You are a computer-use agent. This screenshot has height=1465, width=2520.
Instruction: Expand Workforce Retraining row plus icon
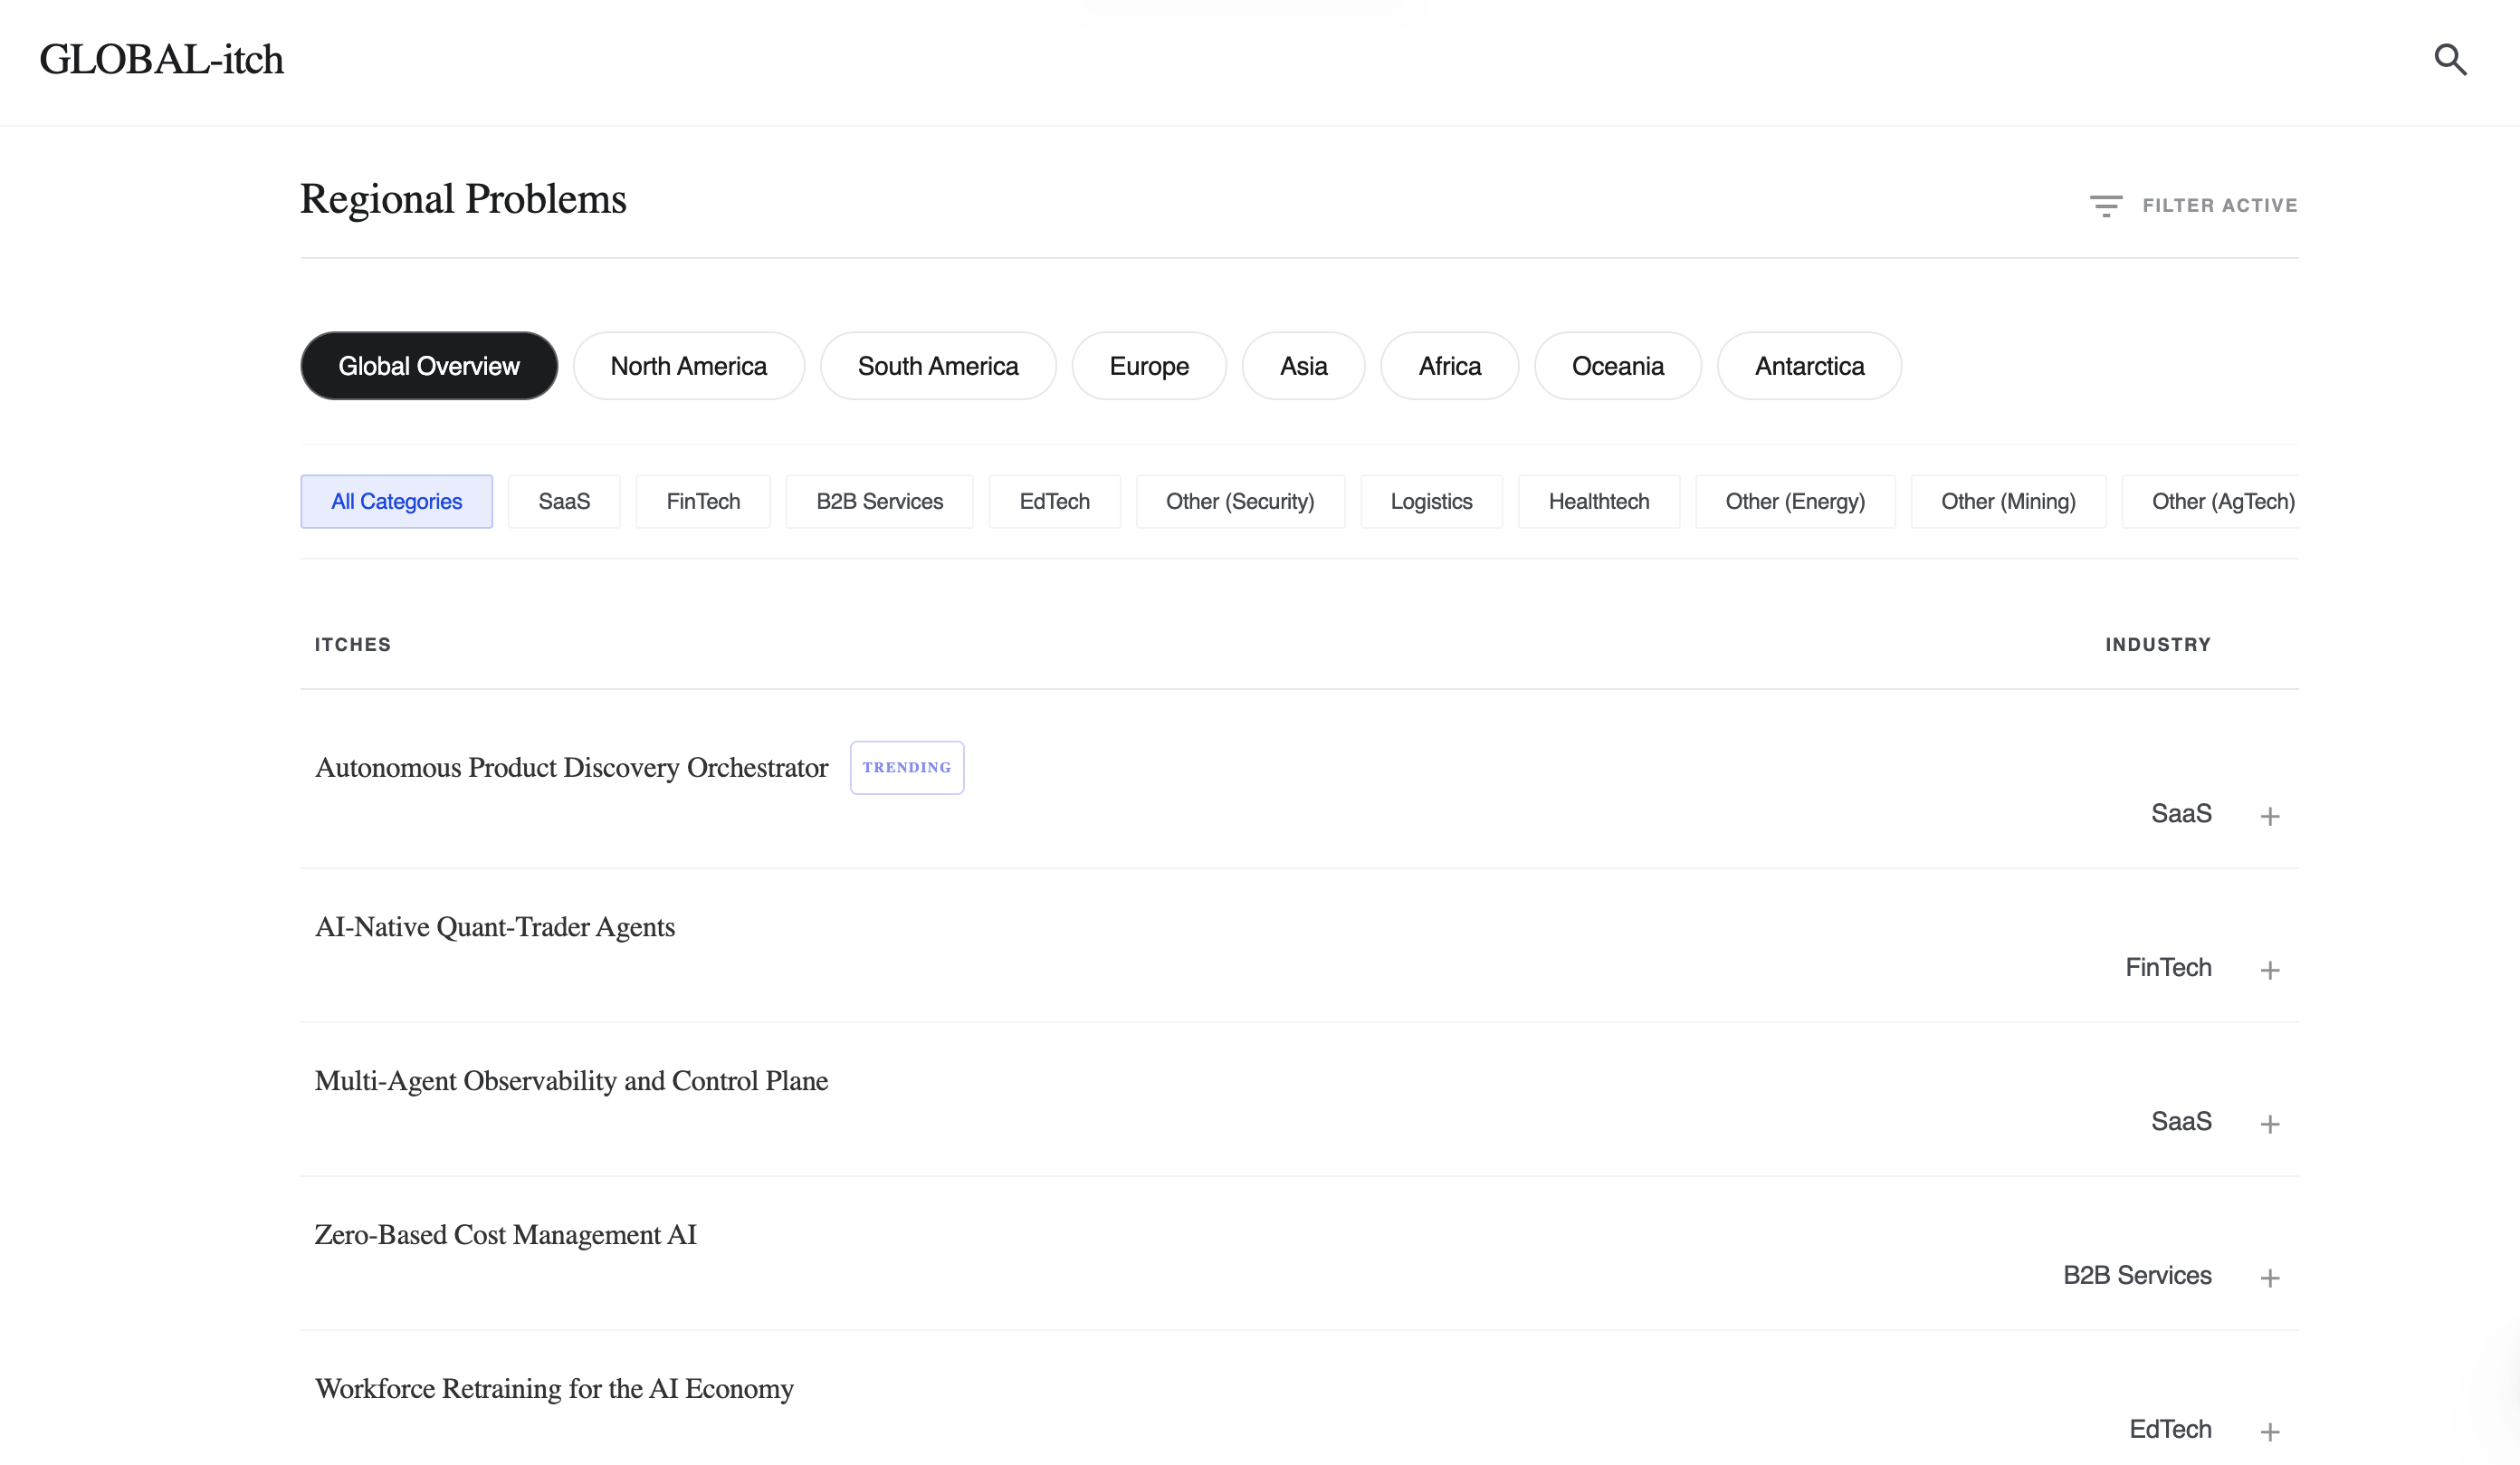[x=2269, y=1432]
